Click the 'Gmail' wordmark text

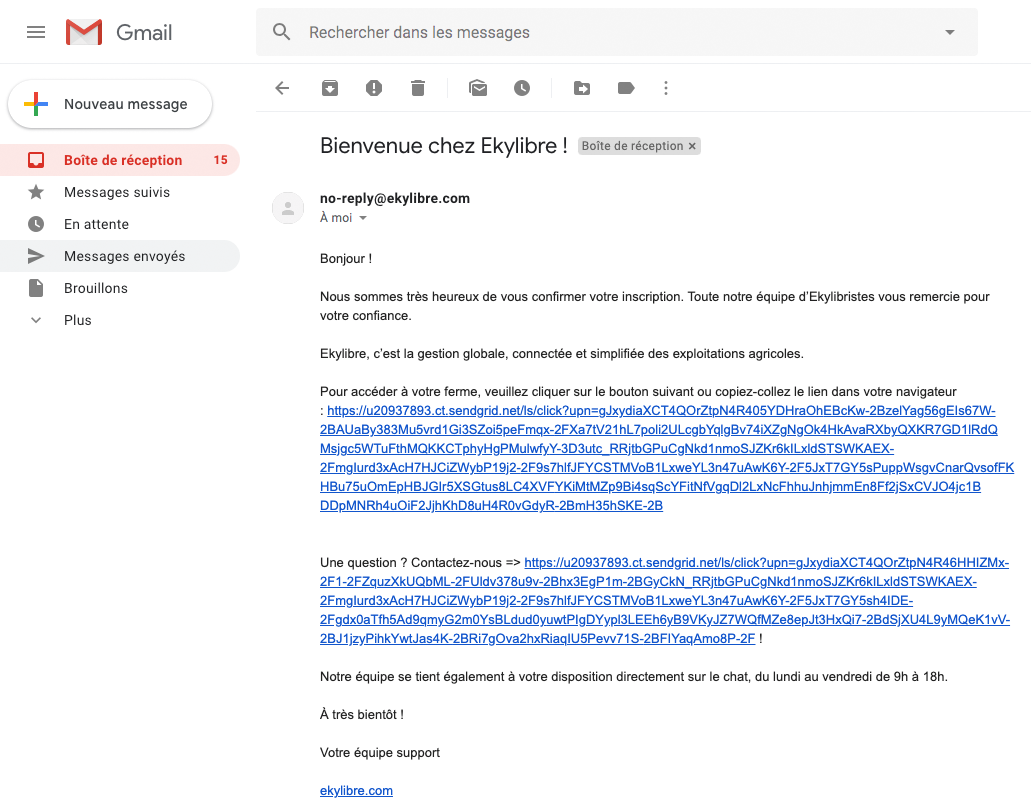(144, 32)
